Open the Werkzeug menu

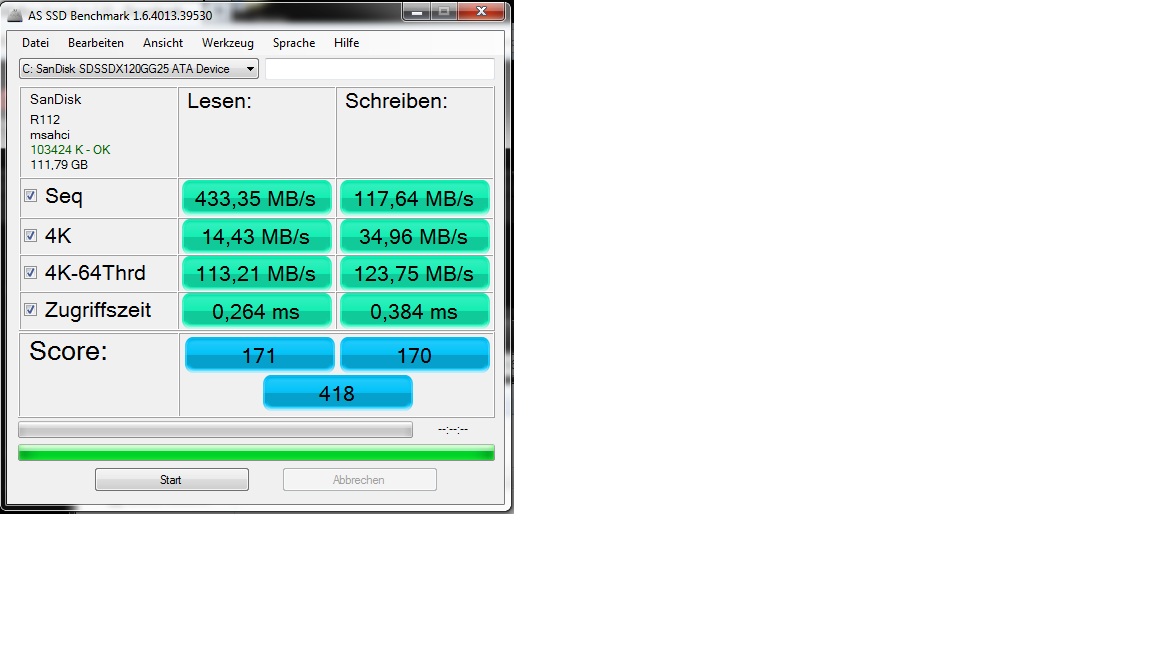[x=228, y=43]
